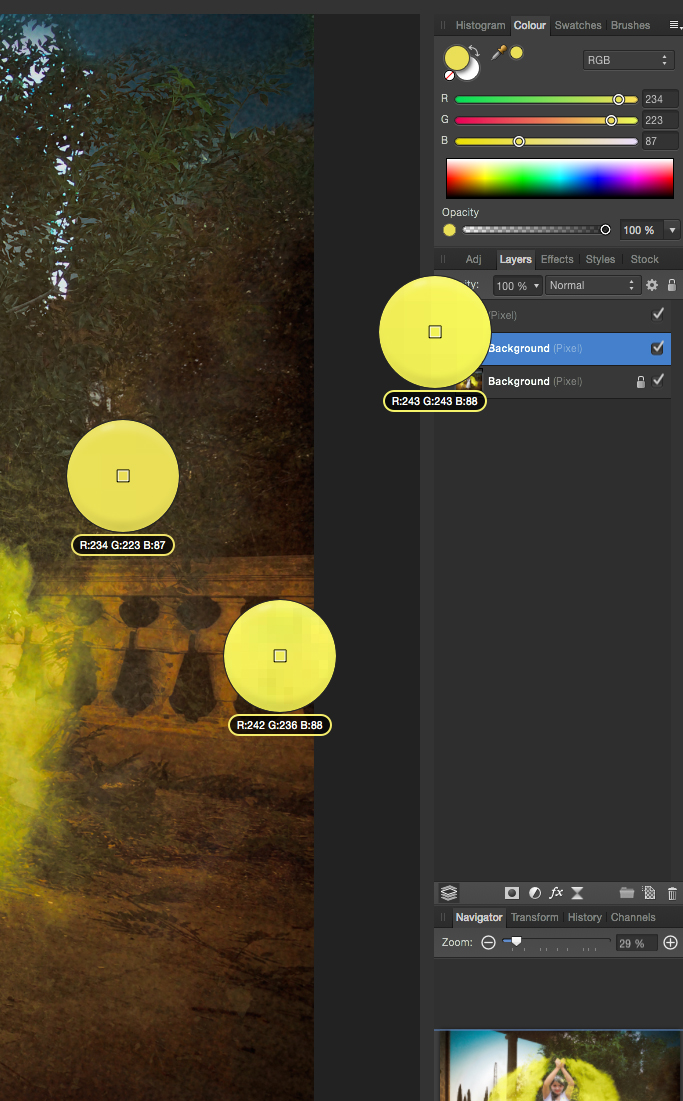683x1101 pixels.
Task: Edit the G value field showing 223
Action: tap(660, 120)
